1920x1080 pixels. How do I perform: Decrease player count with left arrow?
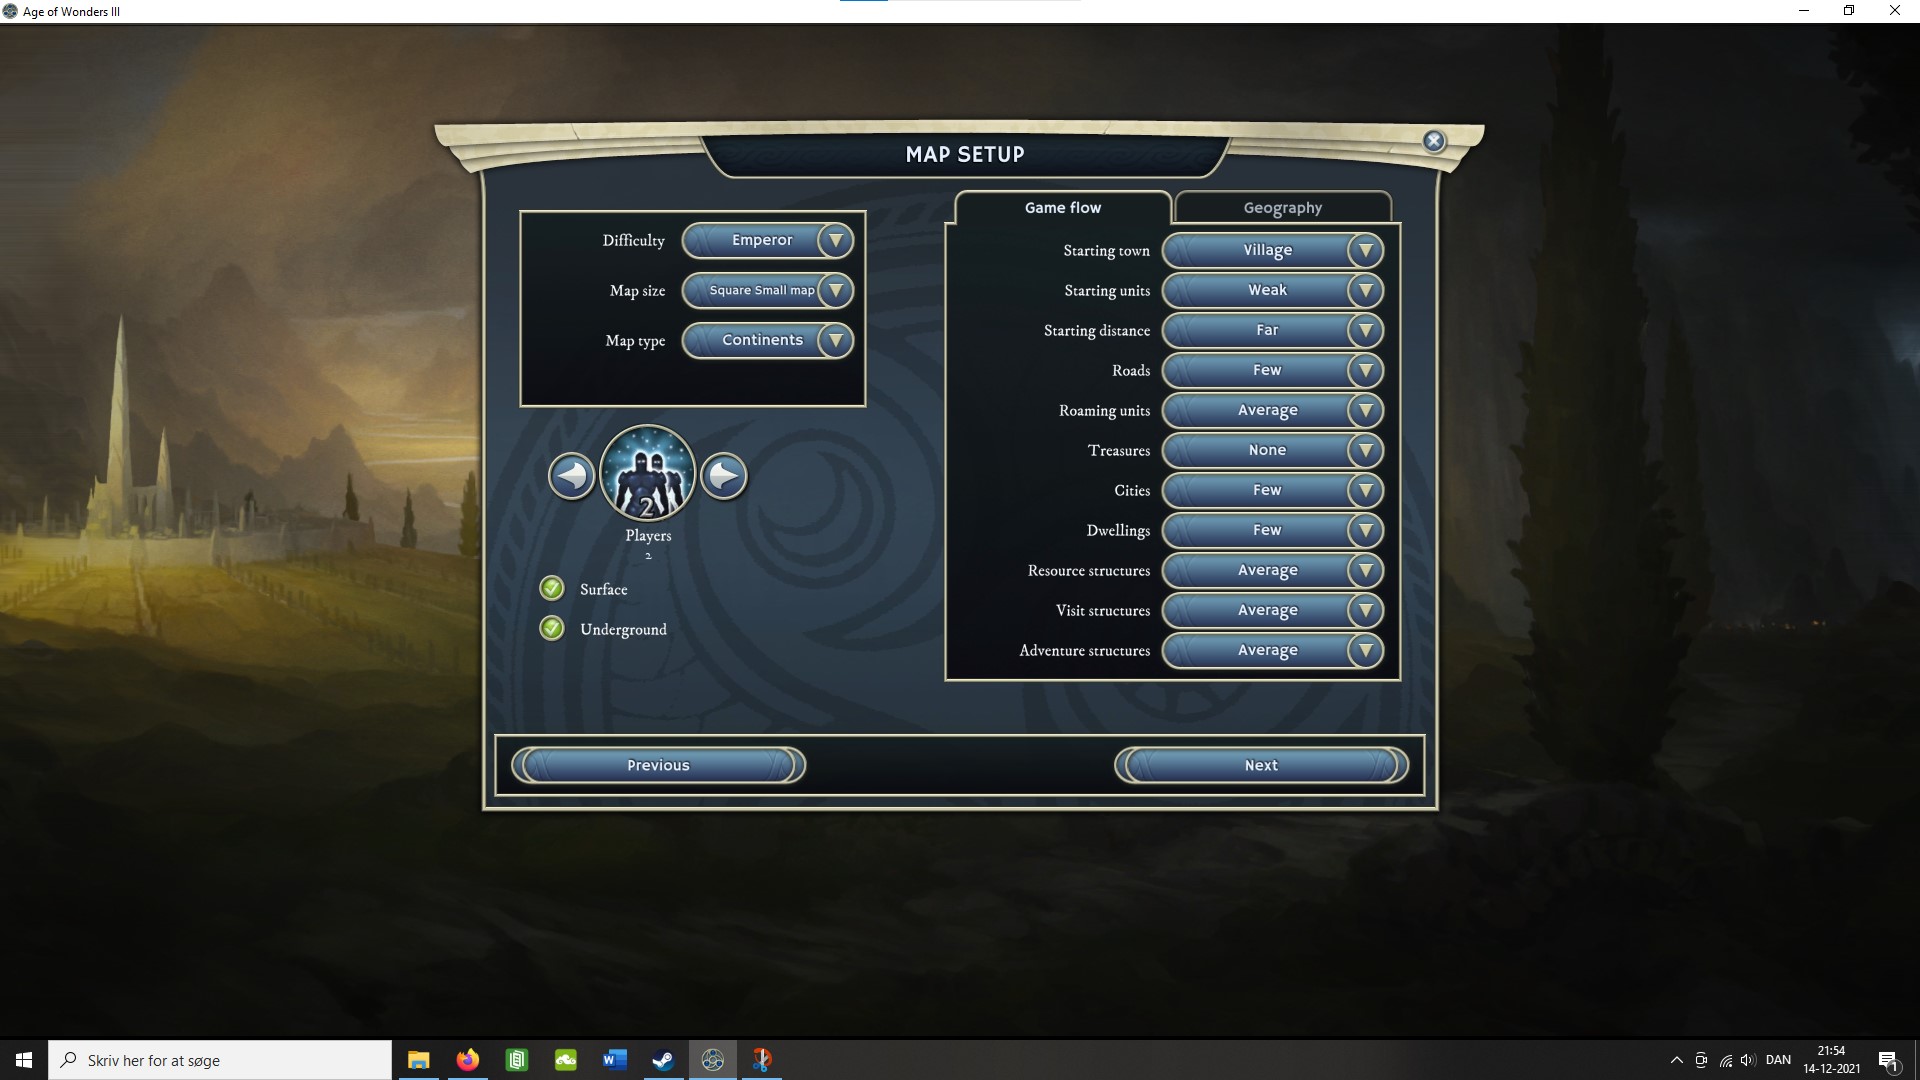pyautogui.click(x=571, y=476)
